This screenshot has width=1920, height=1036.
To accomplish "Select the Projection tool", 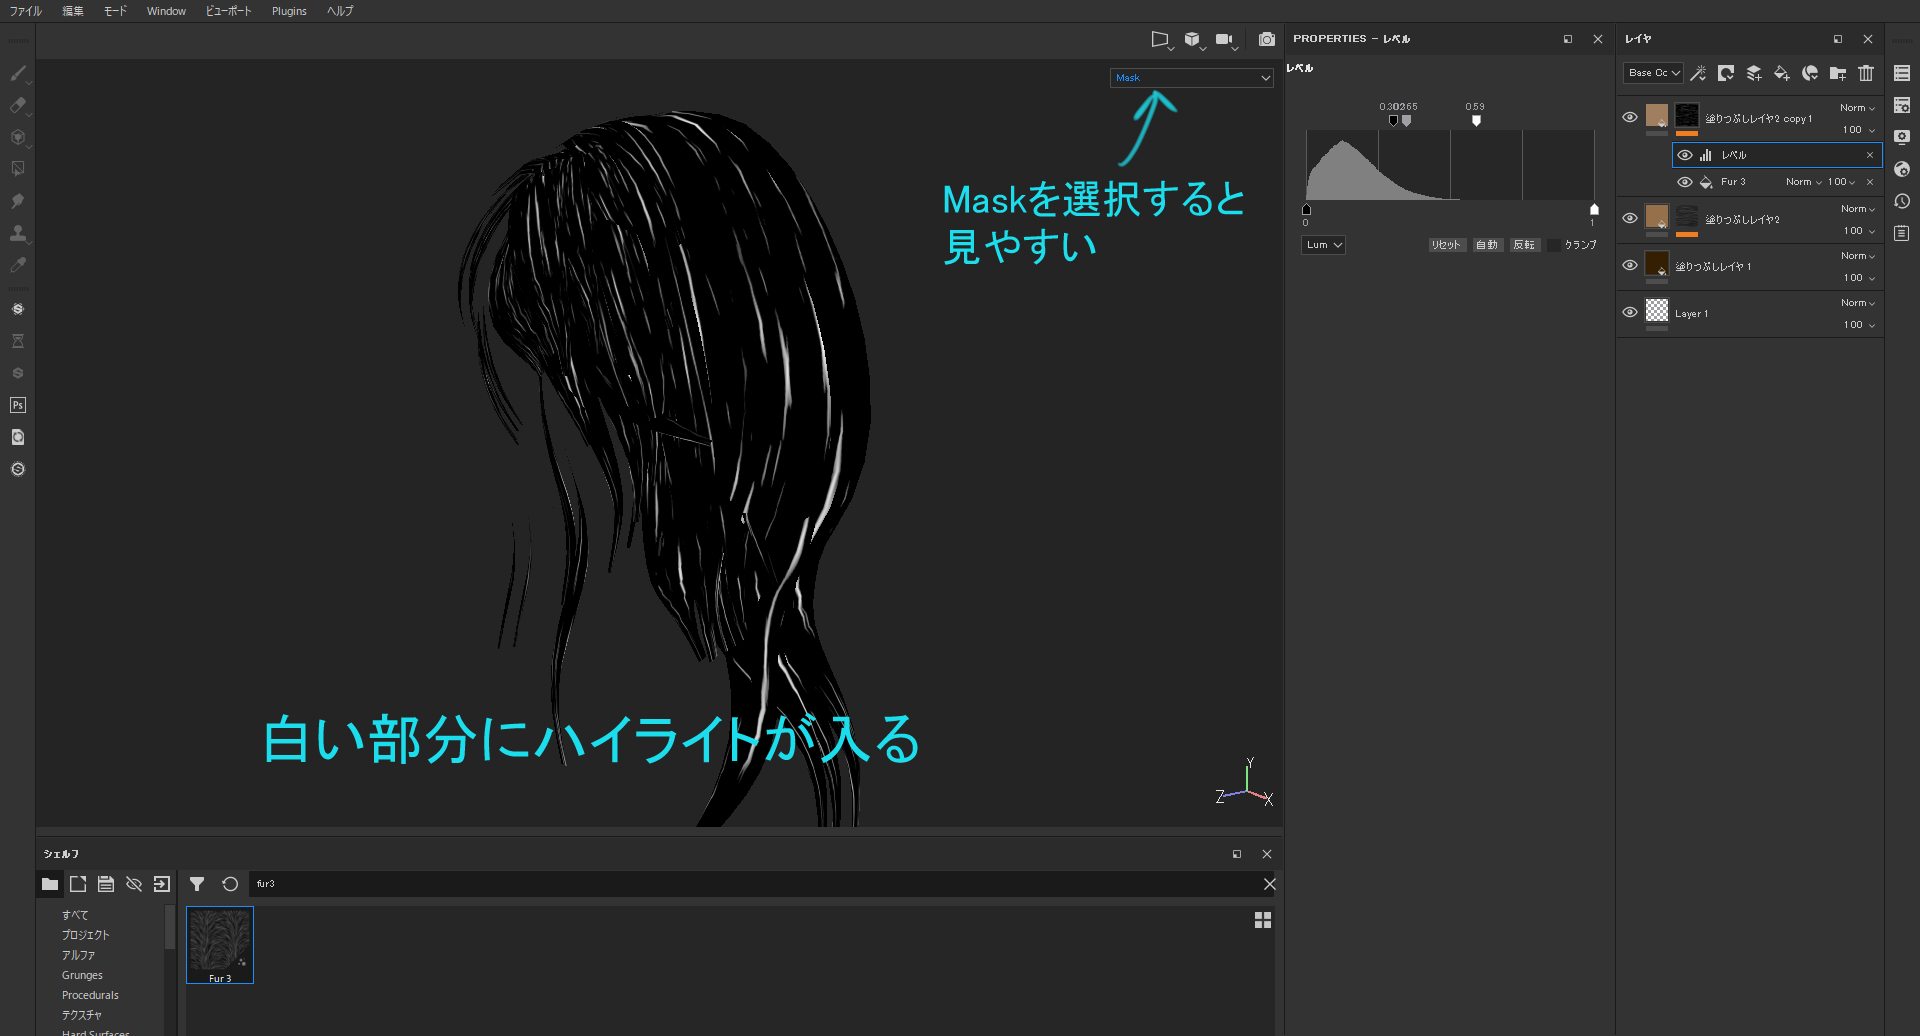I will 18,138.
